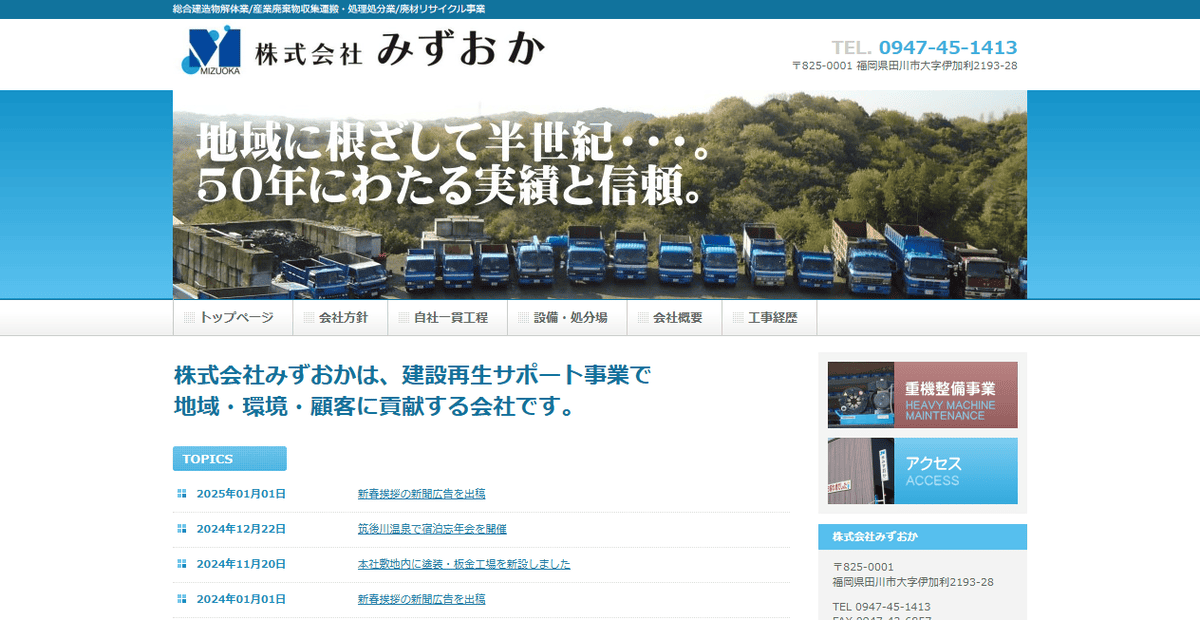Open the アクセス (ACCESS) banner
This screenshot has width=1200, height=620.
point(922,471)
